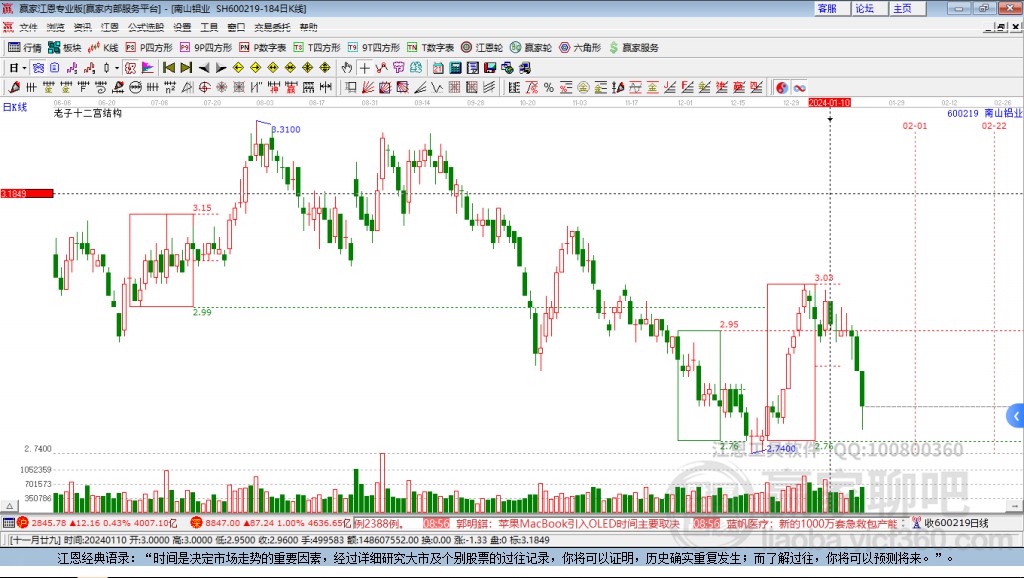Click the red 3.1849 price label

(27, 193)
